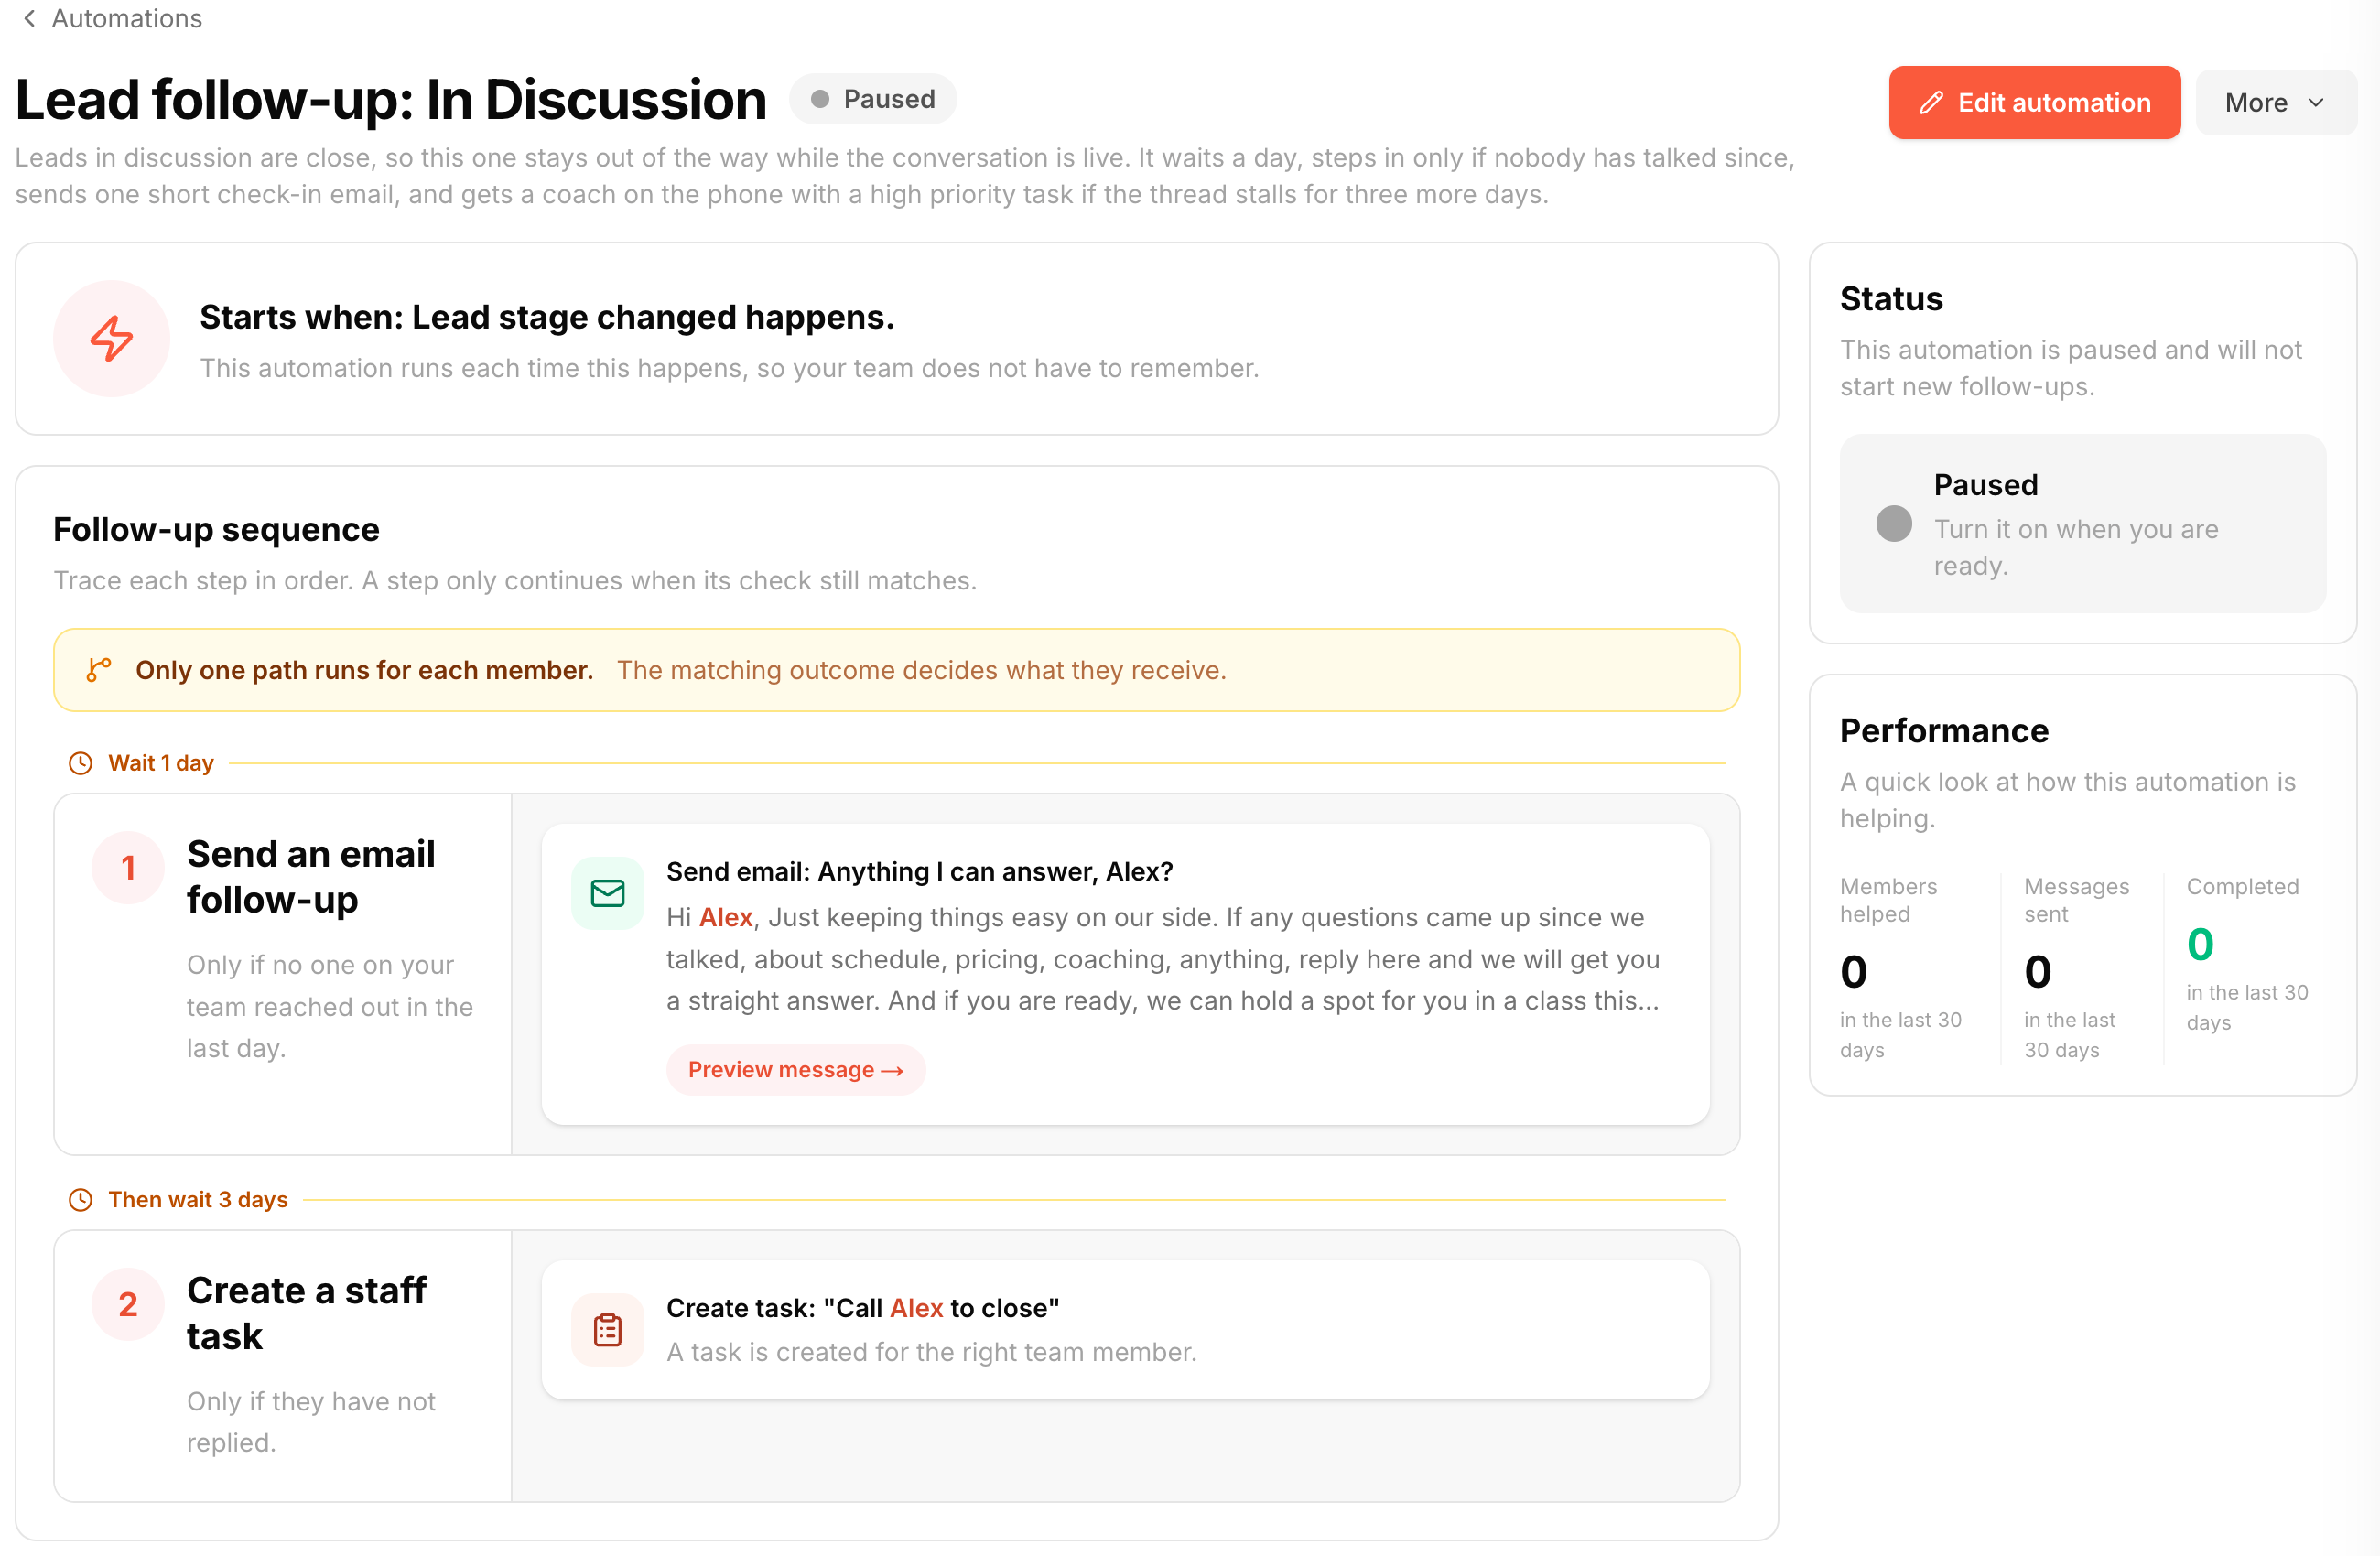Click the green Completed count

2200,943
